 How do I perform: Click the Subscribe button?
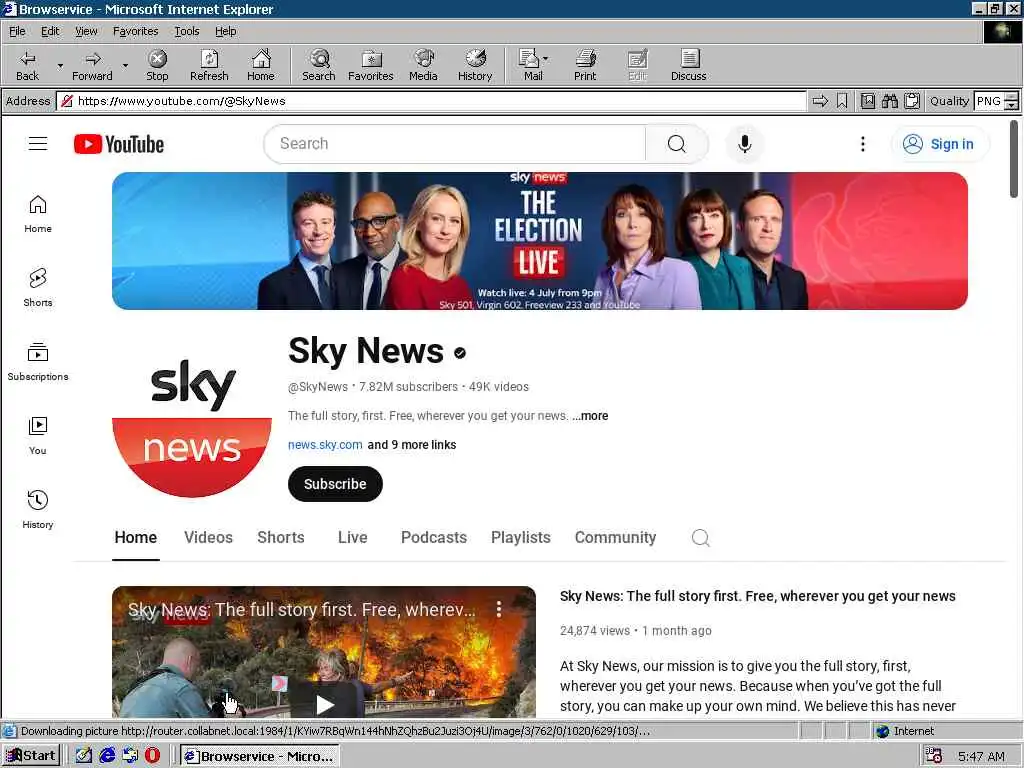pos(335,484)
